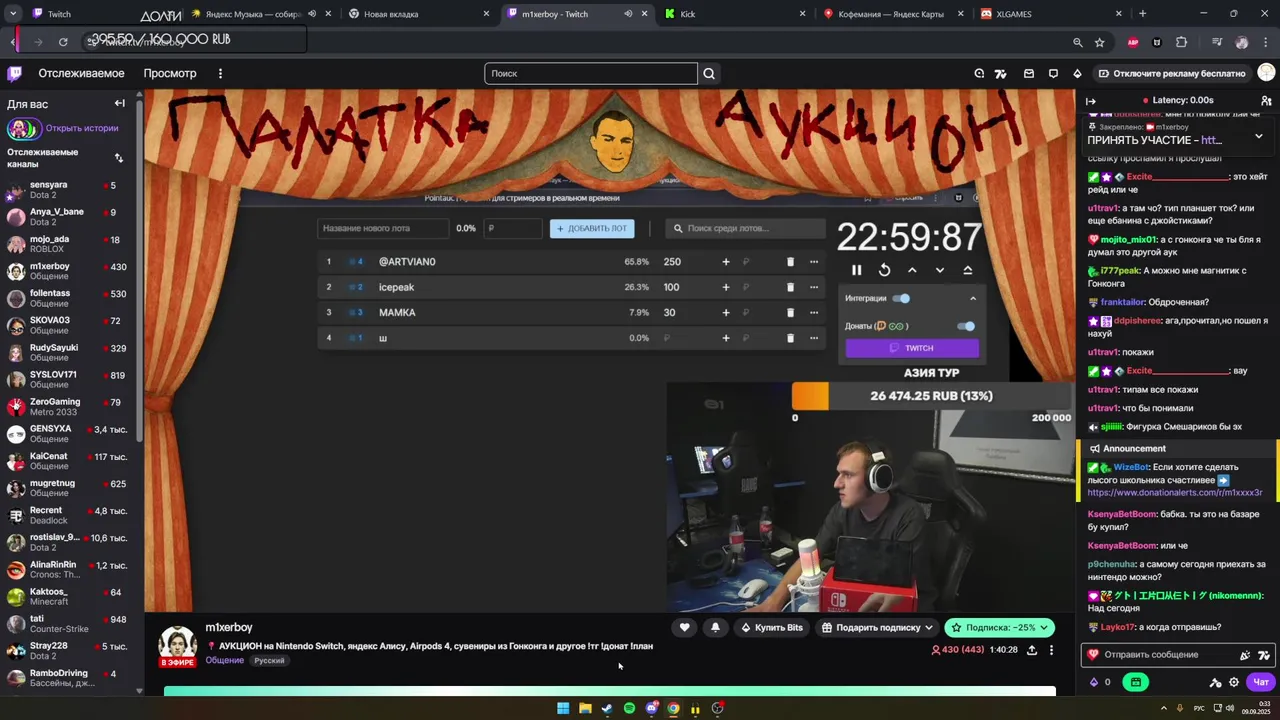
Task: Collapse the left sidebar Для вас
Action: click(119, 103)
